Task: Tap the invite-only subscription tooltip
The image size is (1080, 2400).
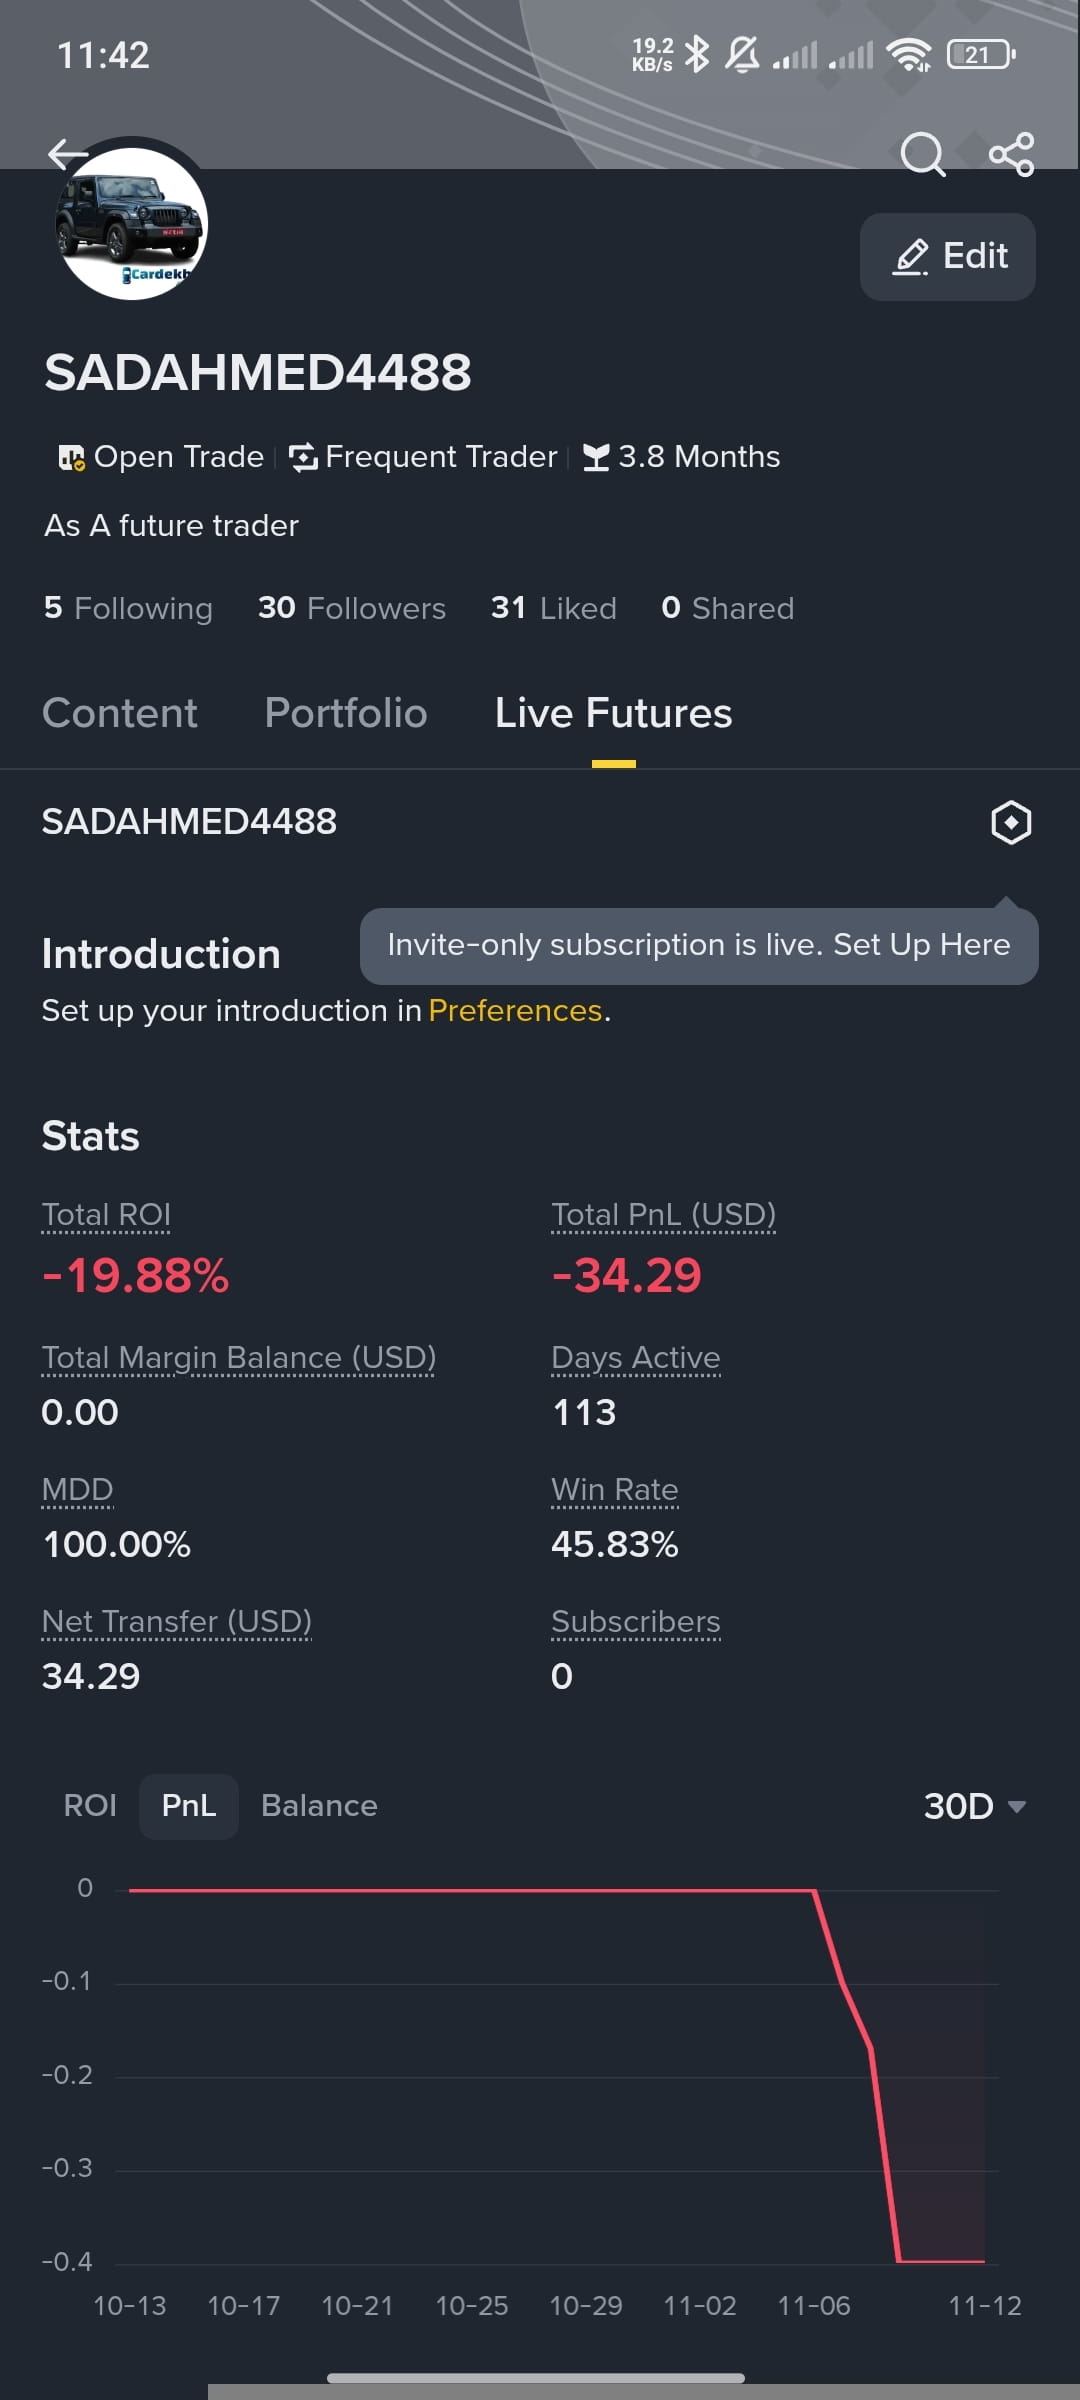Action: point(699,945)
